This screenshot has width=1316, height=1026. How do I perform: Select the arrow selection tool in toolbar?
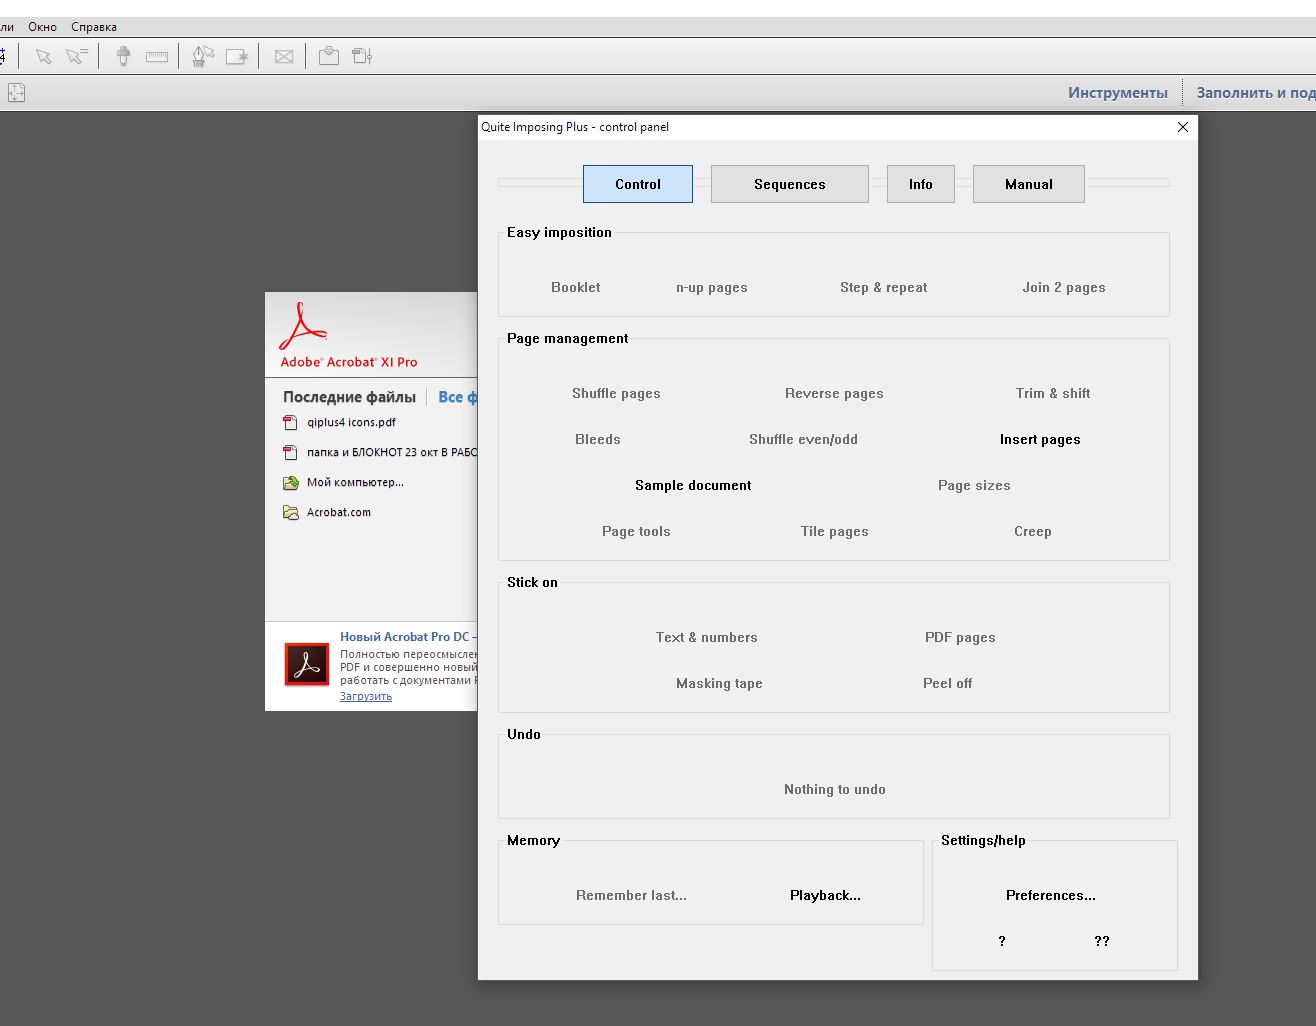pyautogui.click(x=43, y=56)
